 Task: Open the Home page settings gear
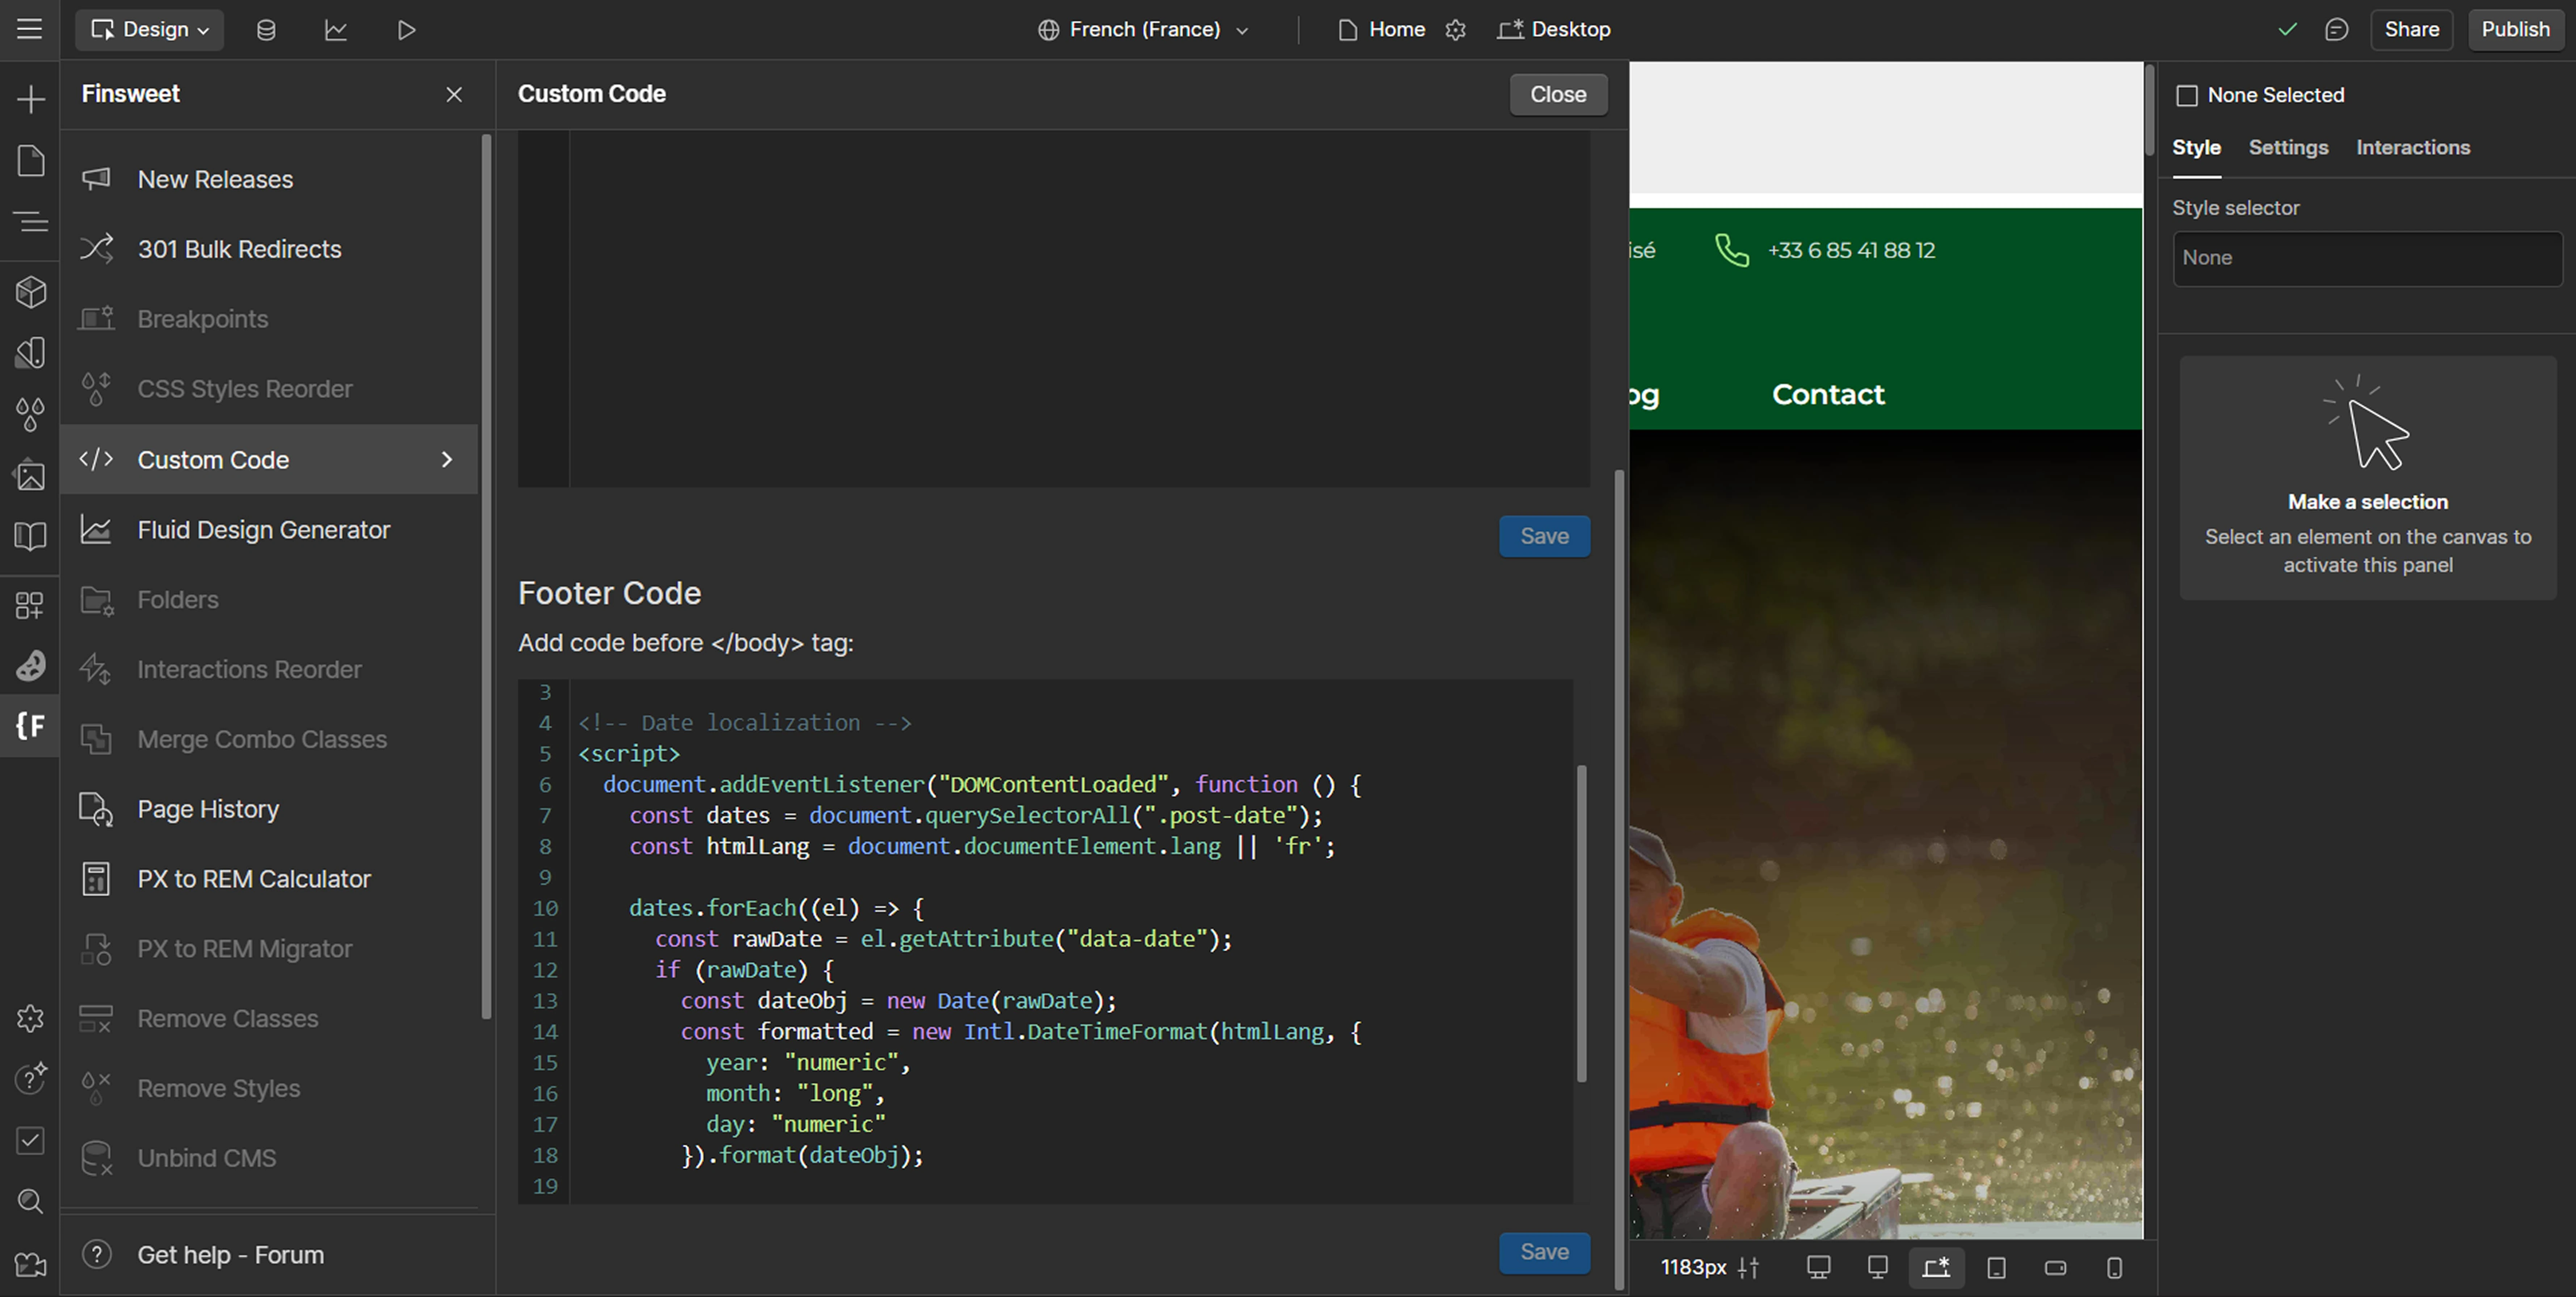tap(1456, 30)
